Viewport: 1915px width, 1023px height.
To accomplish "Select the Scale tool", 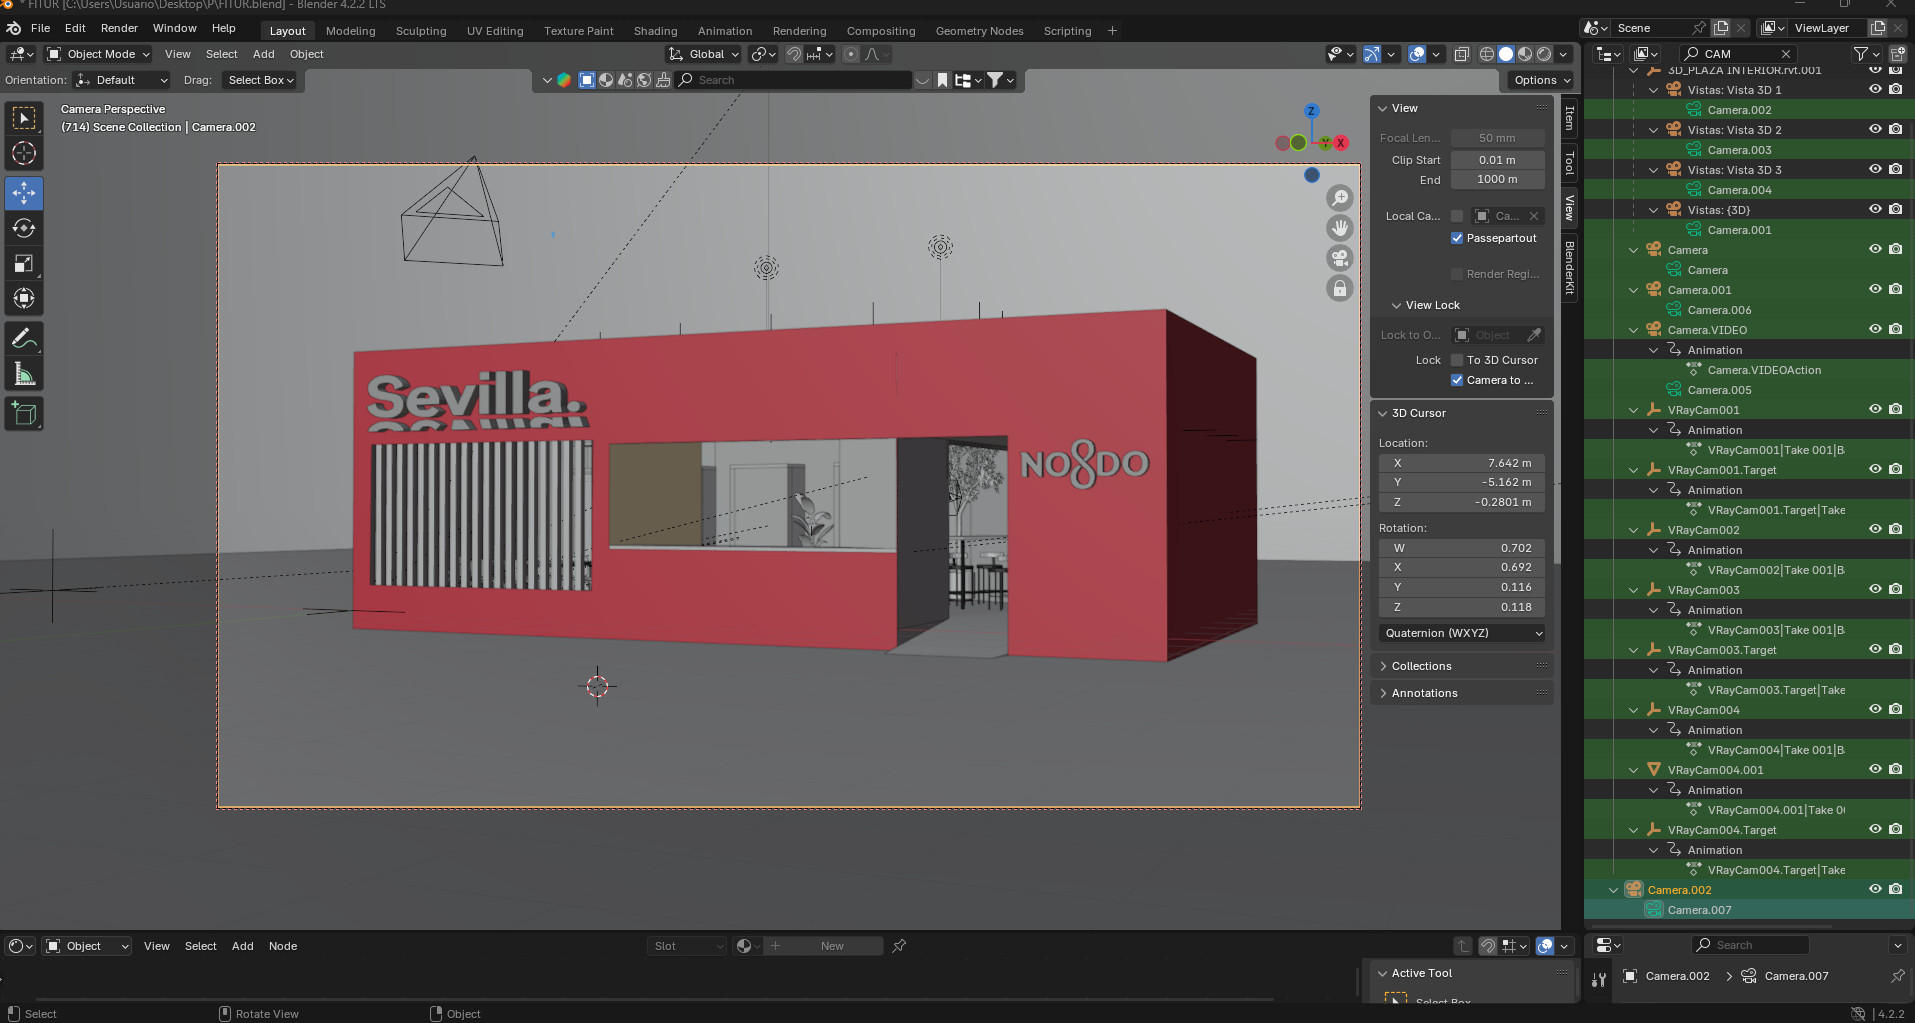I will 24,264.
